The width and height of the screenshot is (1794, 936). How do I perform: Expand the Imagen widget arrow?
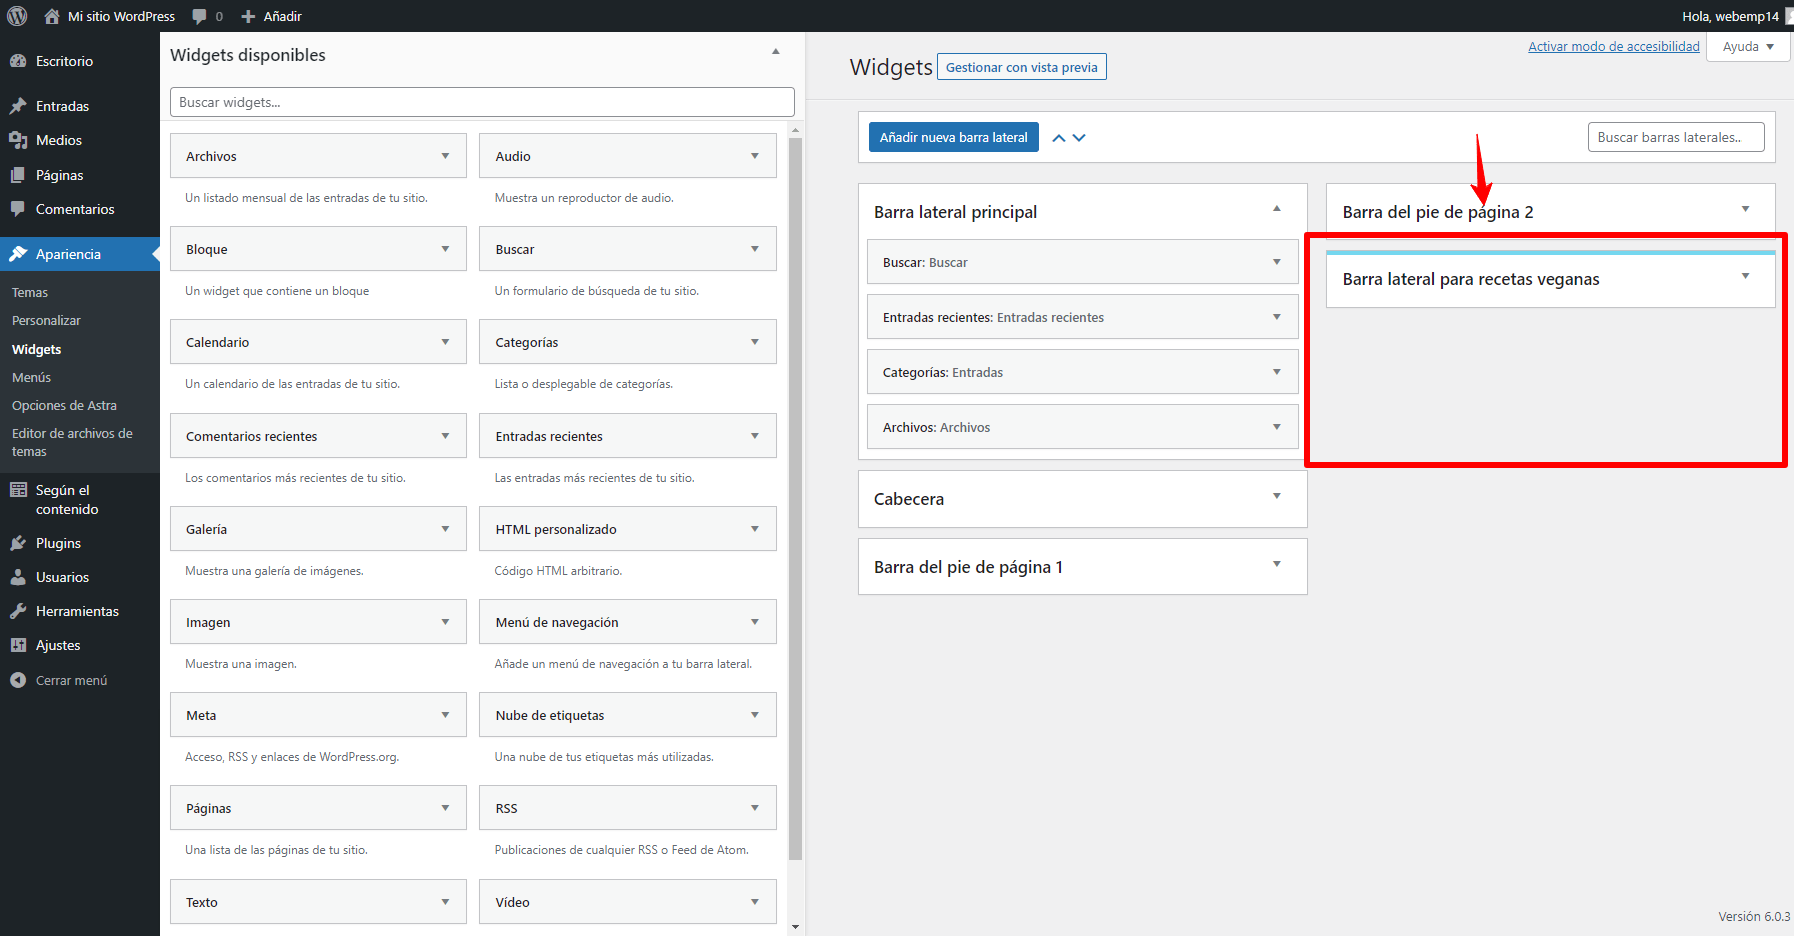pos(445,622)
